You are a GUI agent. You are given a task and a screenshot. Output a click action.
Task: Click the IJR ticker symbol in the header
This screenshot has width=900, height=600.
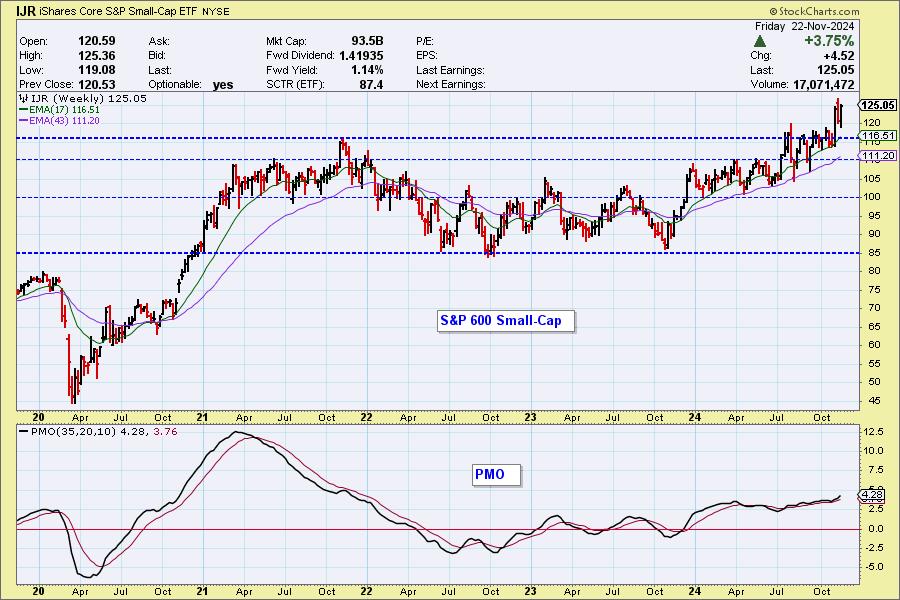tap(26, 10)
